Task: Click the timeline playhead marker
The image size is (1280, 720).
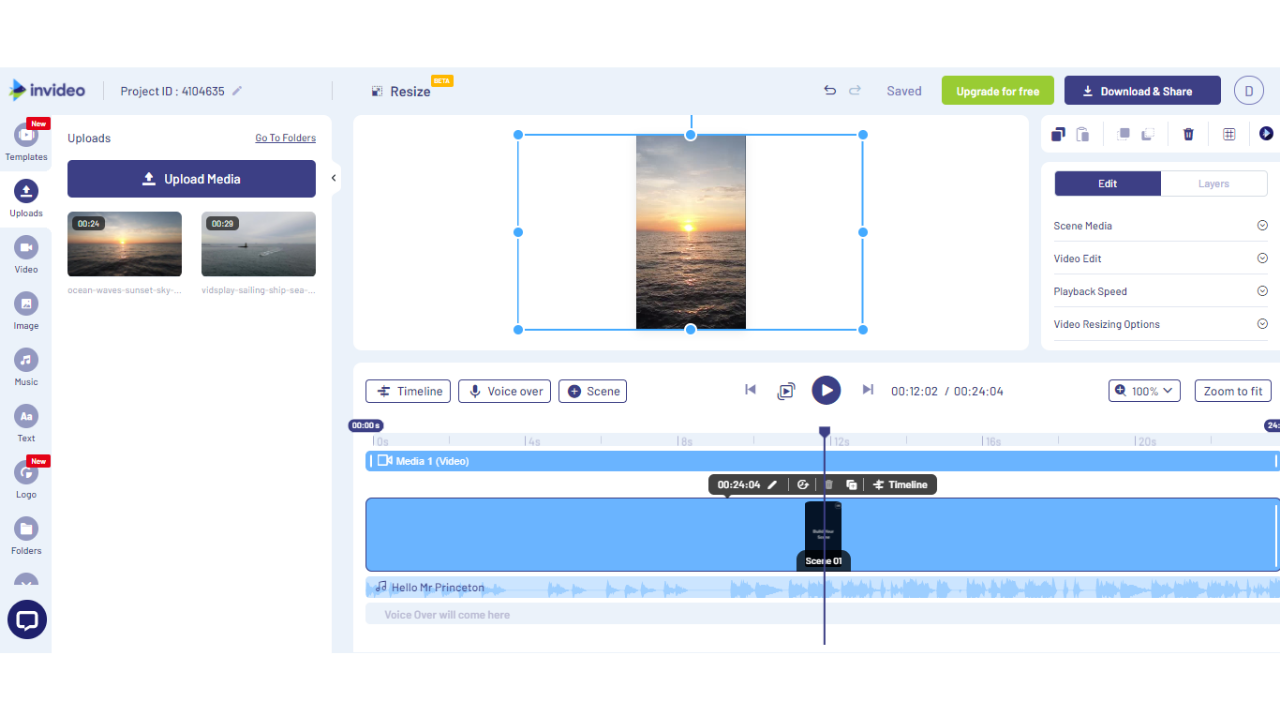Action: pos(823,430)
